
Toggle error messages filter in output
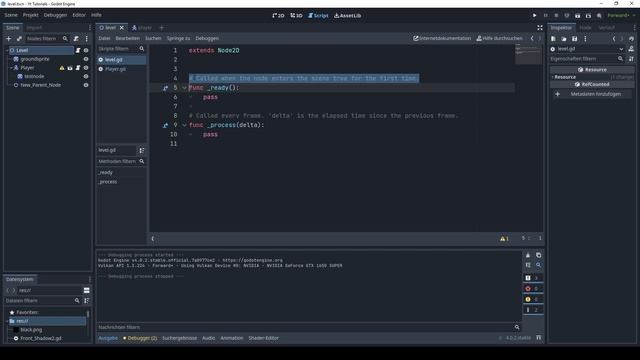tap(533, 289)
